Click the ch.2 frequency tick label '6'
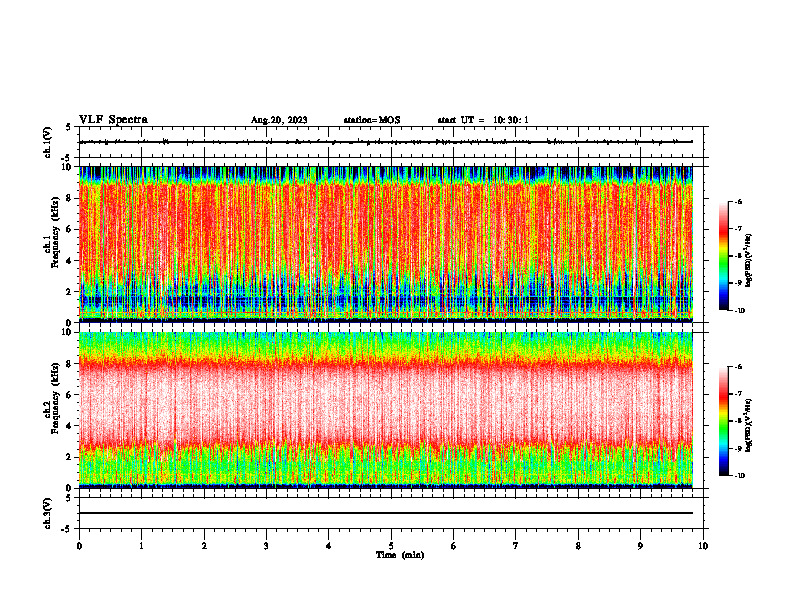The image size is (792, 612). pyautogui.click(x=69, y=395)
